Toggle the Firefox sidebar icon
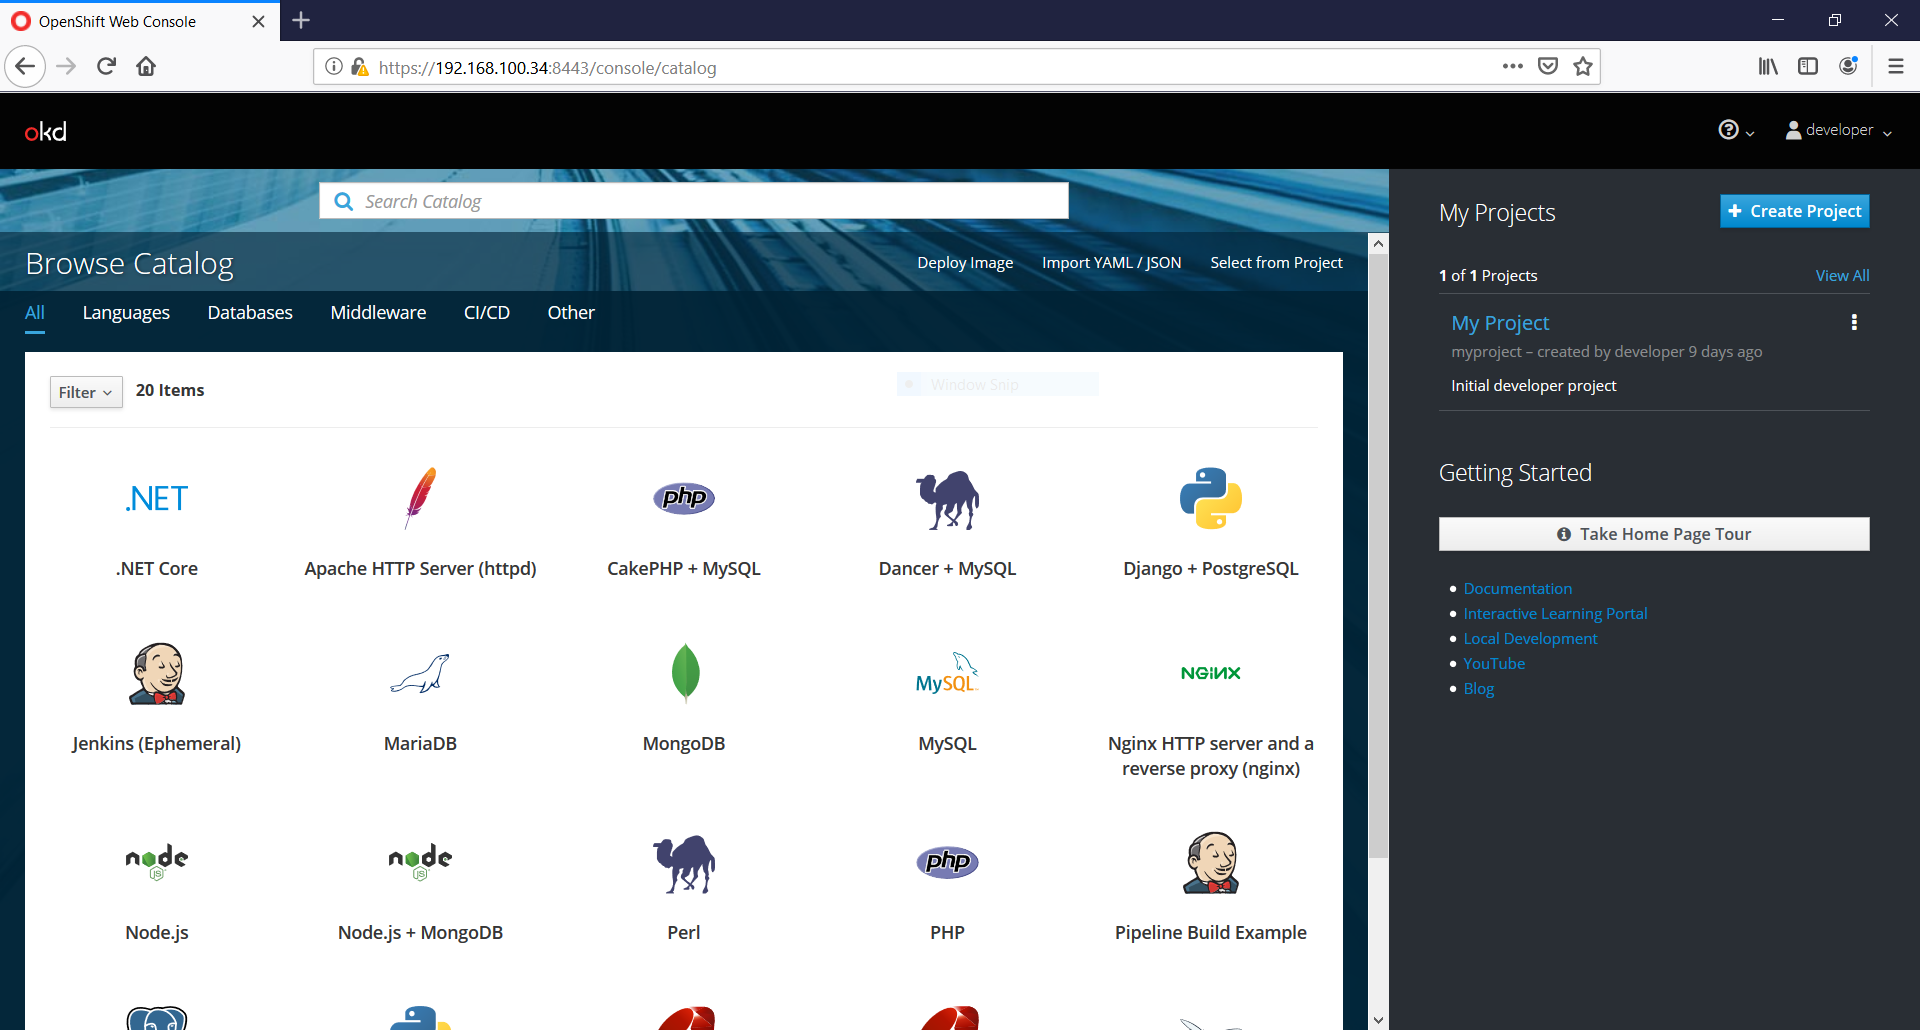Image resolution: width=1920 pixels, height=1030 pixels. 1808,67
